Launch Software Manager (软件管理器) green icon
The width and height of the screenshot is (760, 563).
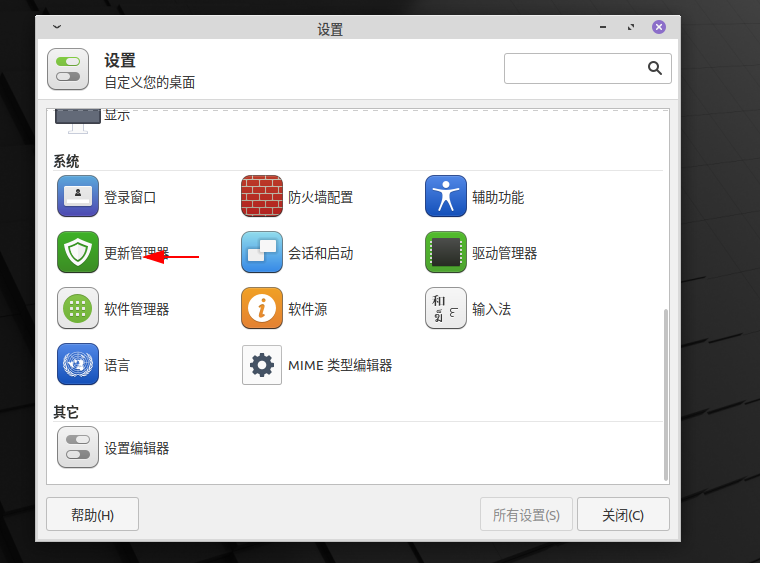78,309
